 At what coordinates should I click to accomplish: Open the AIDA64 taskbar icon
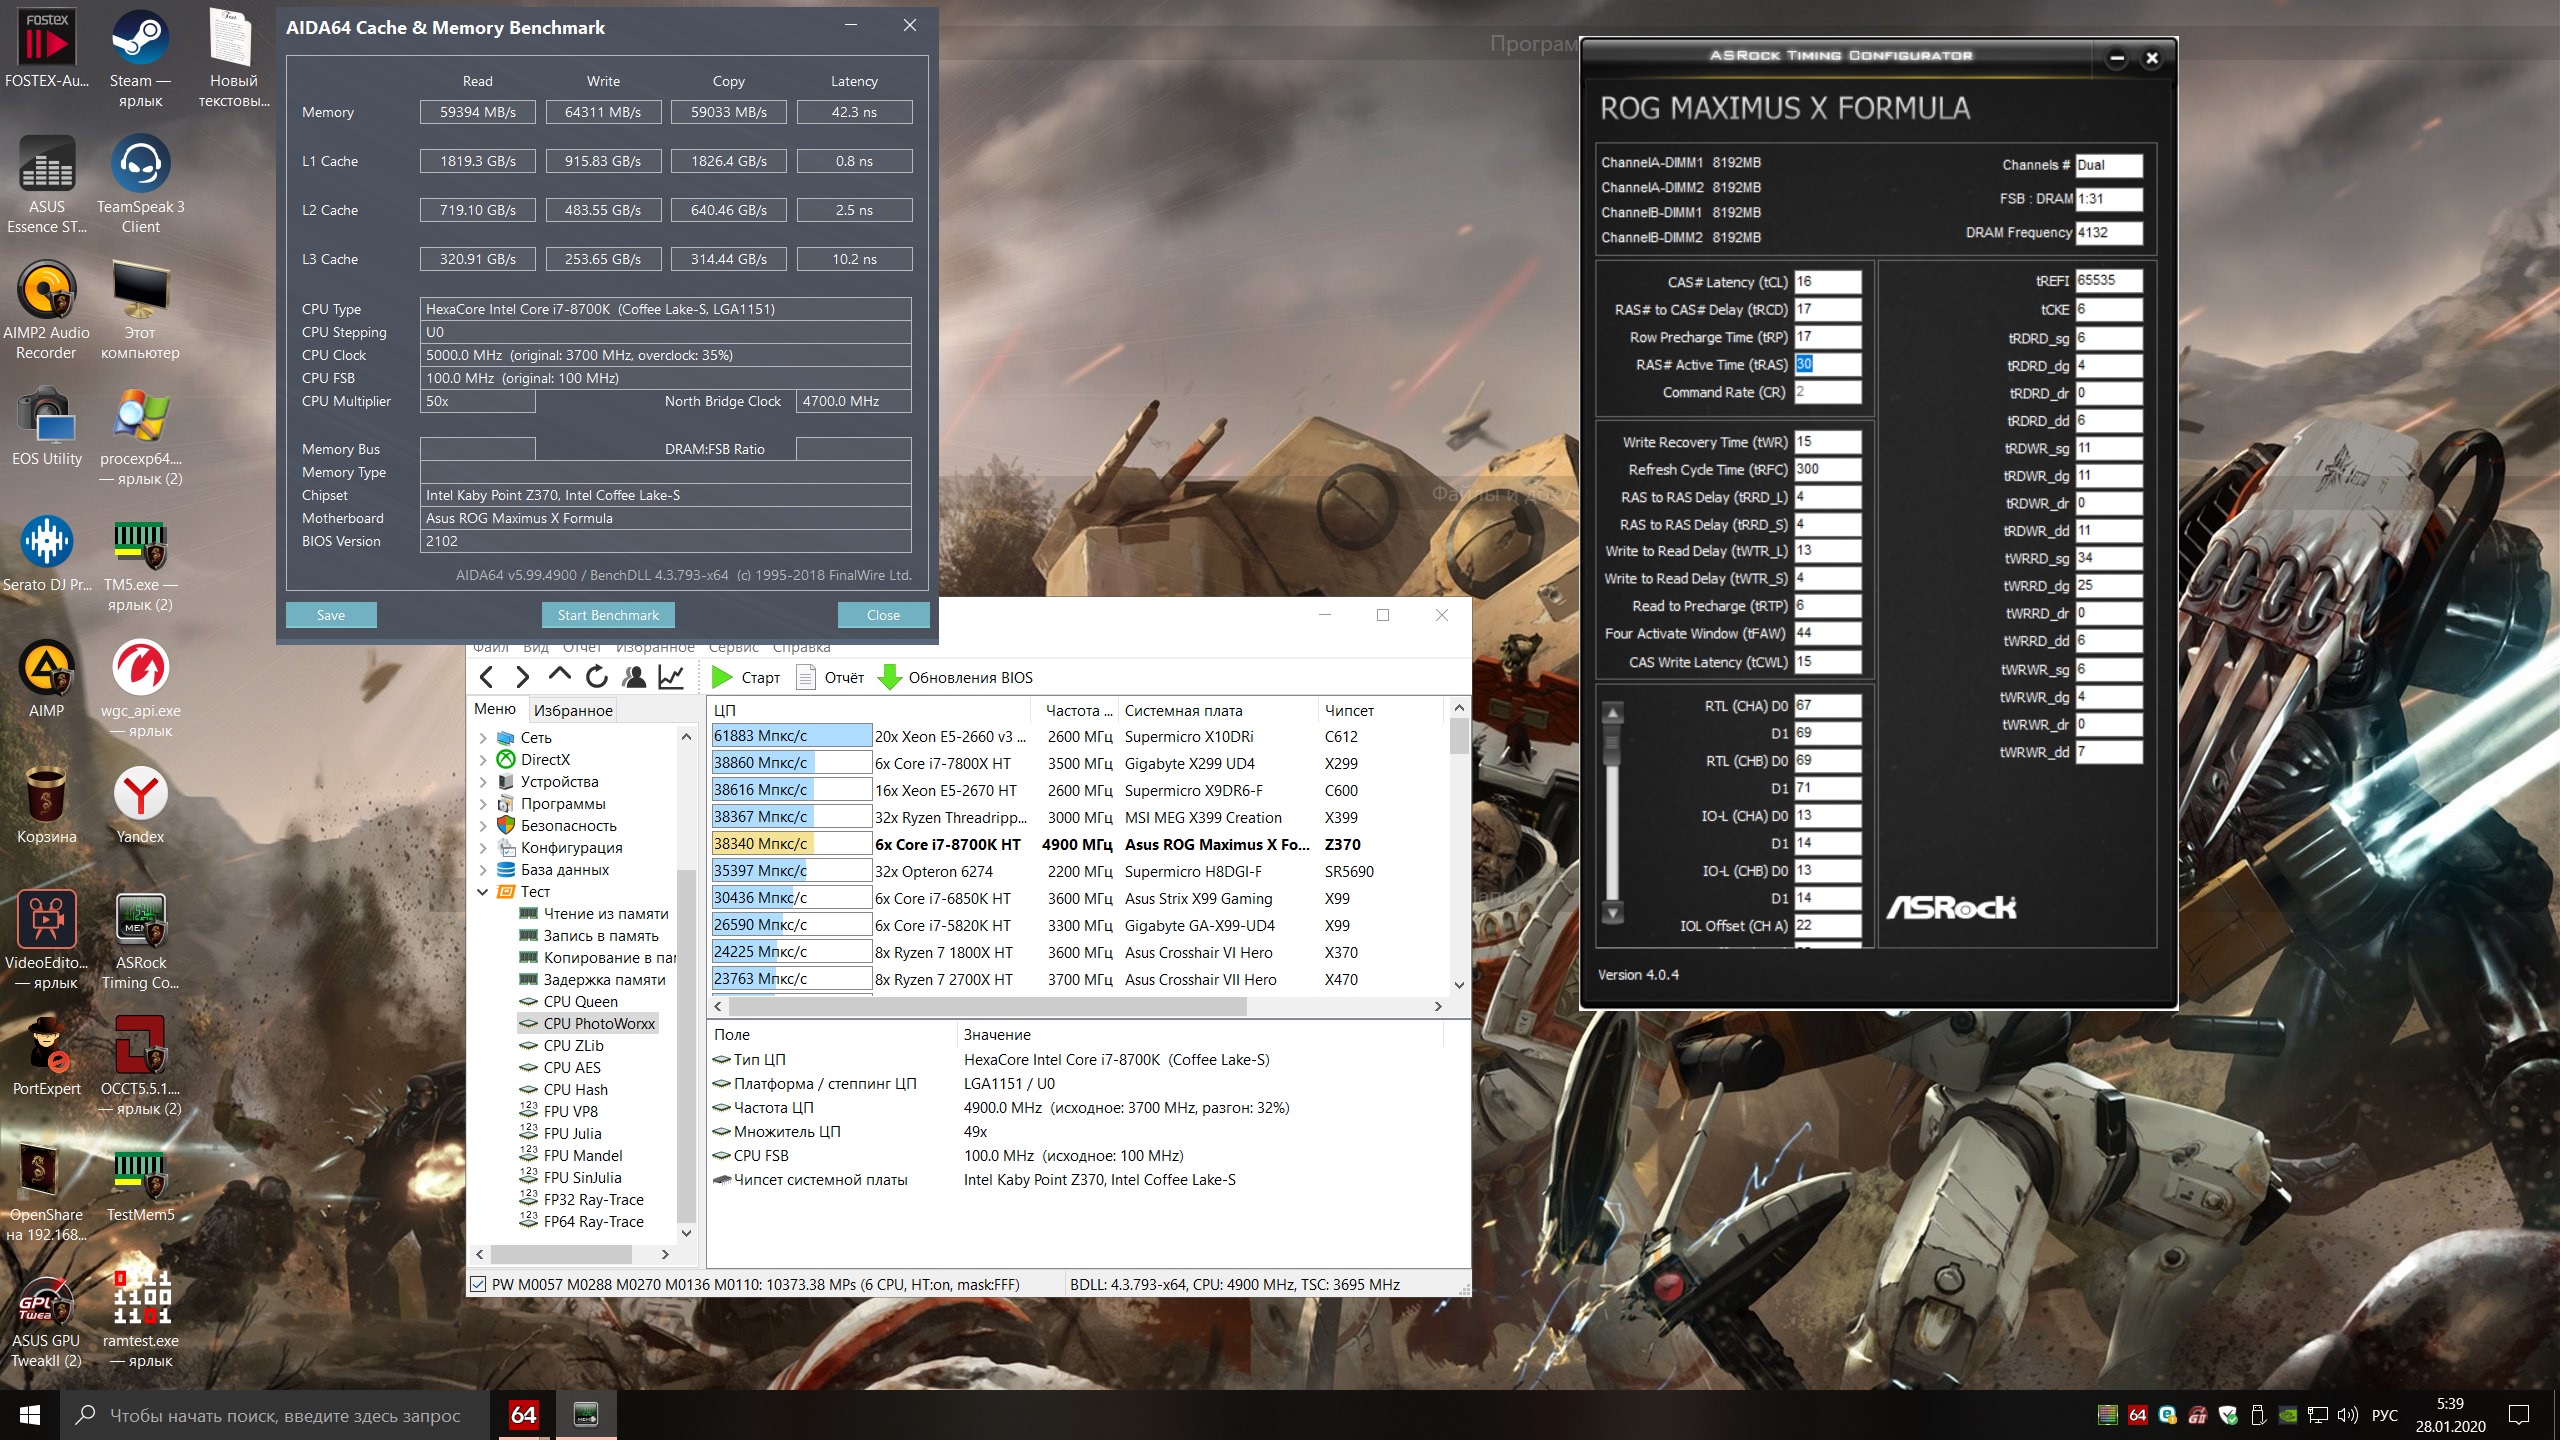[524, 1414]
